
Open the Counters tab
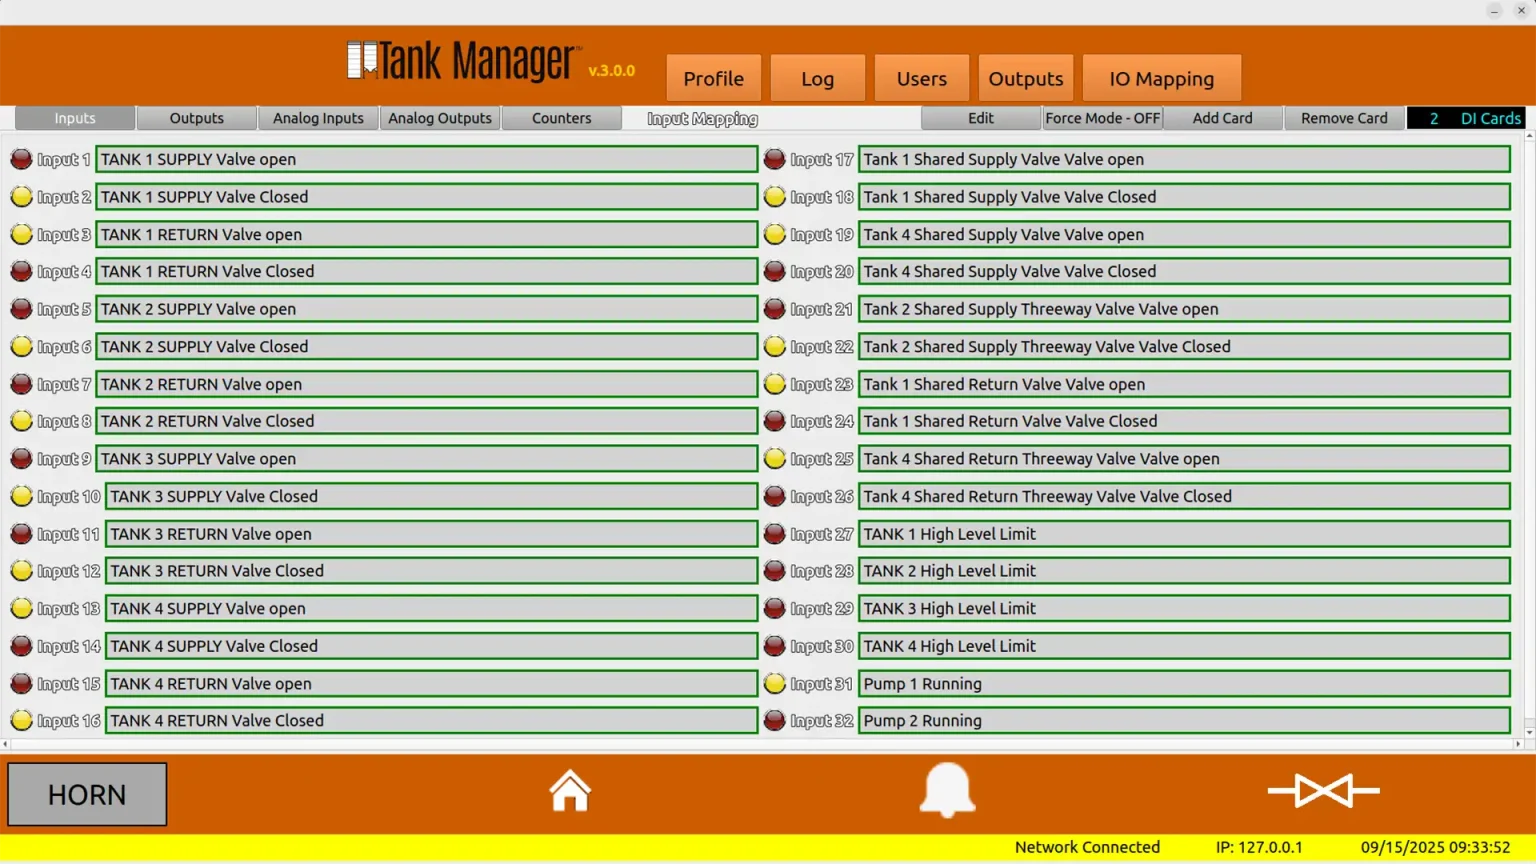pyautogui.click(x=562, y=118)
